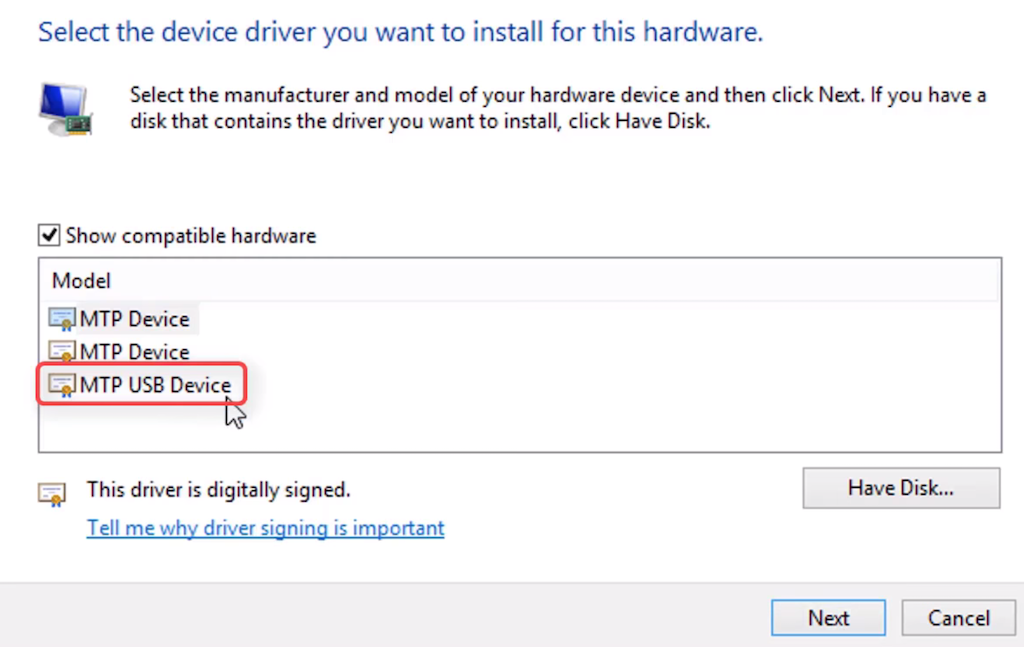
Task: Click the hardware monitor icon near instructions
Action: click(65, 109)
